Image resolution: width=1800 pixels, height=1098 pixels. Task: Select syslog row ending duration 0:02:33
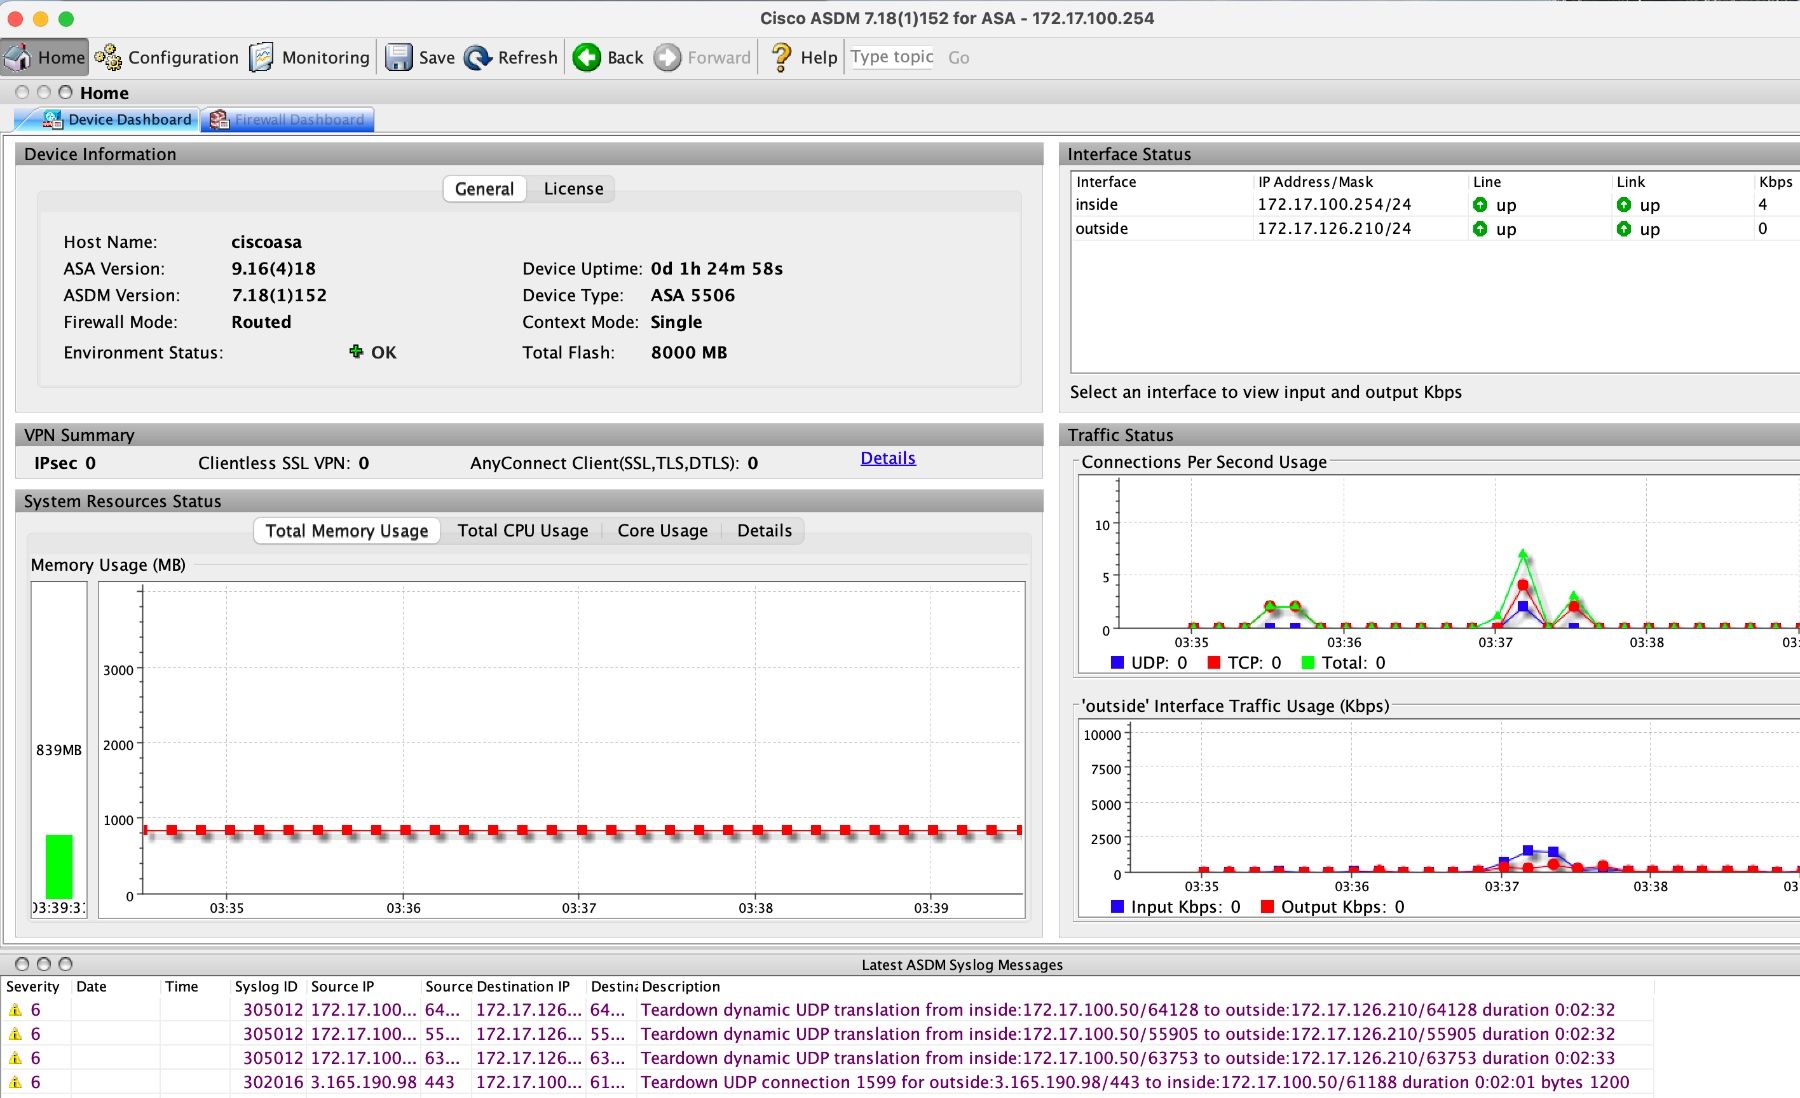pos(827,1058)
